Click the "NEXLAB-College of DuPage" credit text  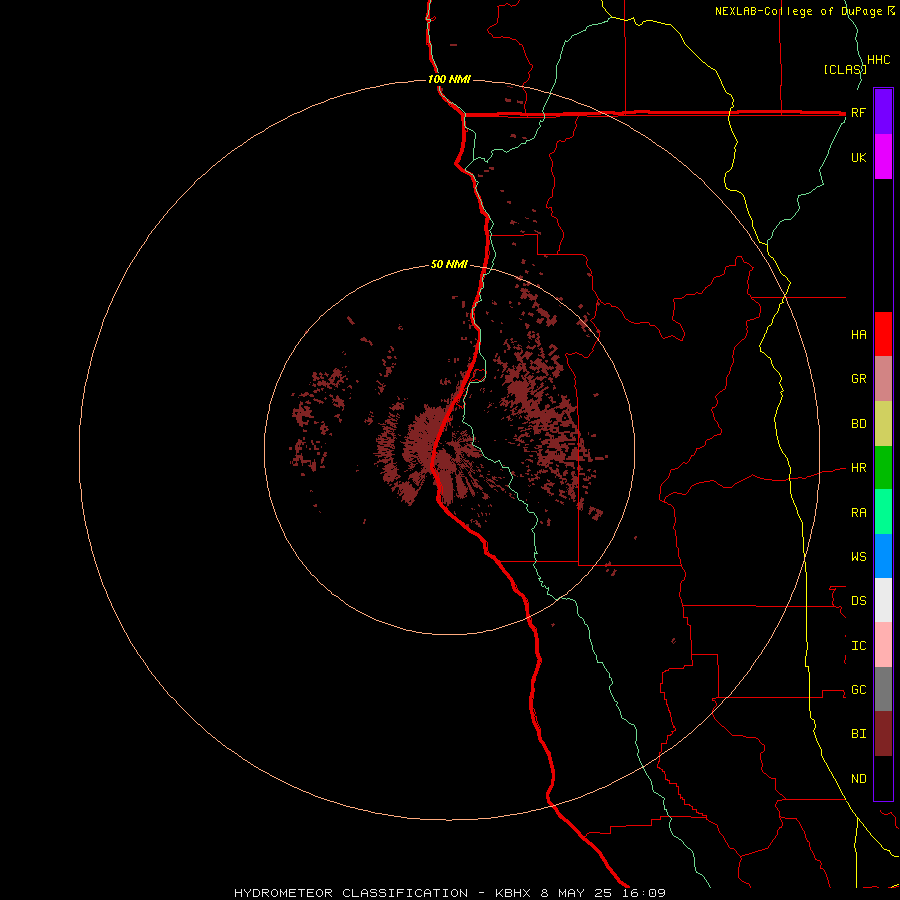tap(800, 11)
